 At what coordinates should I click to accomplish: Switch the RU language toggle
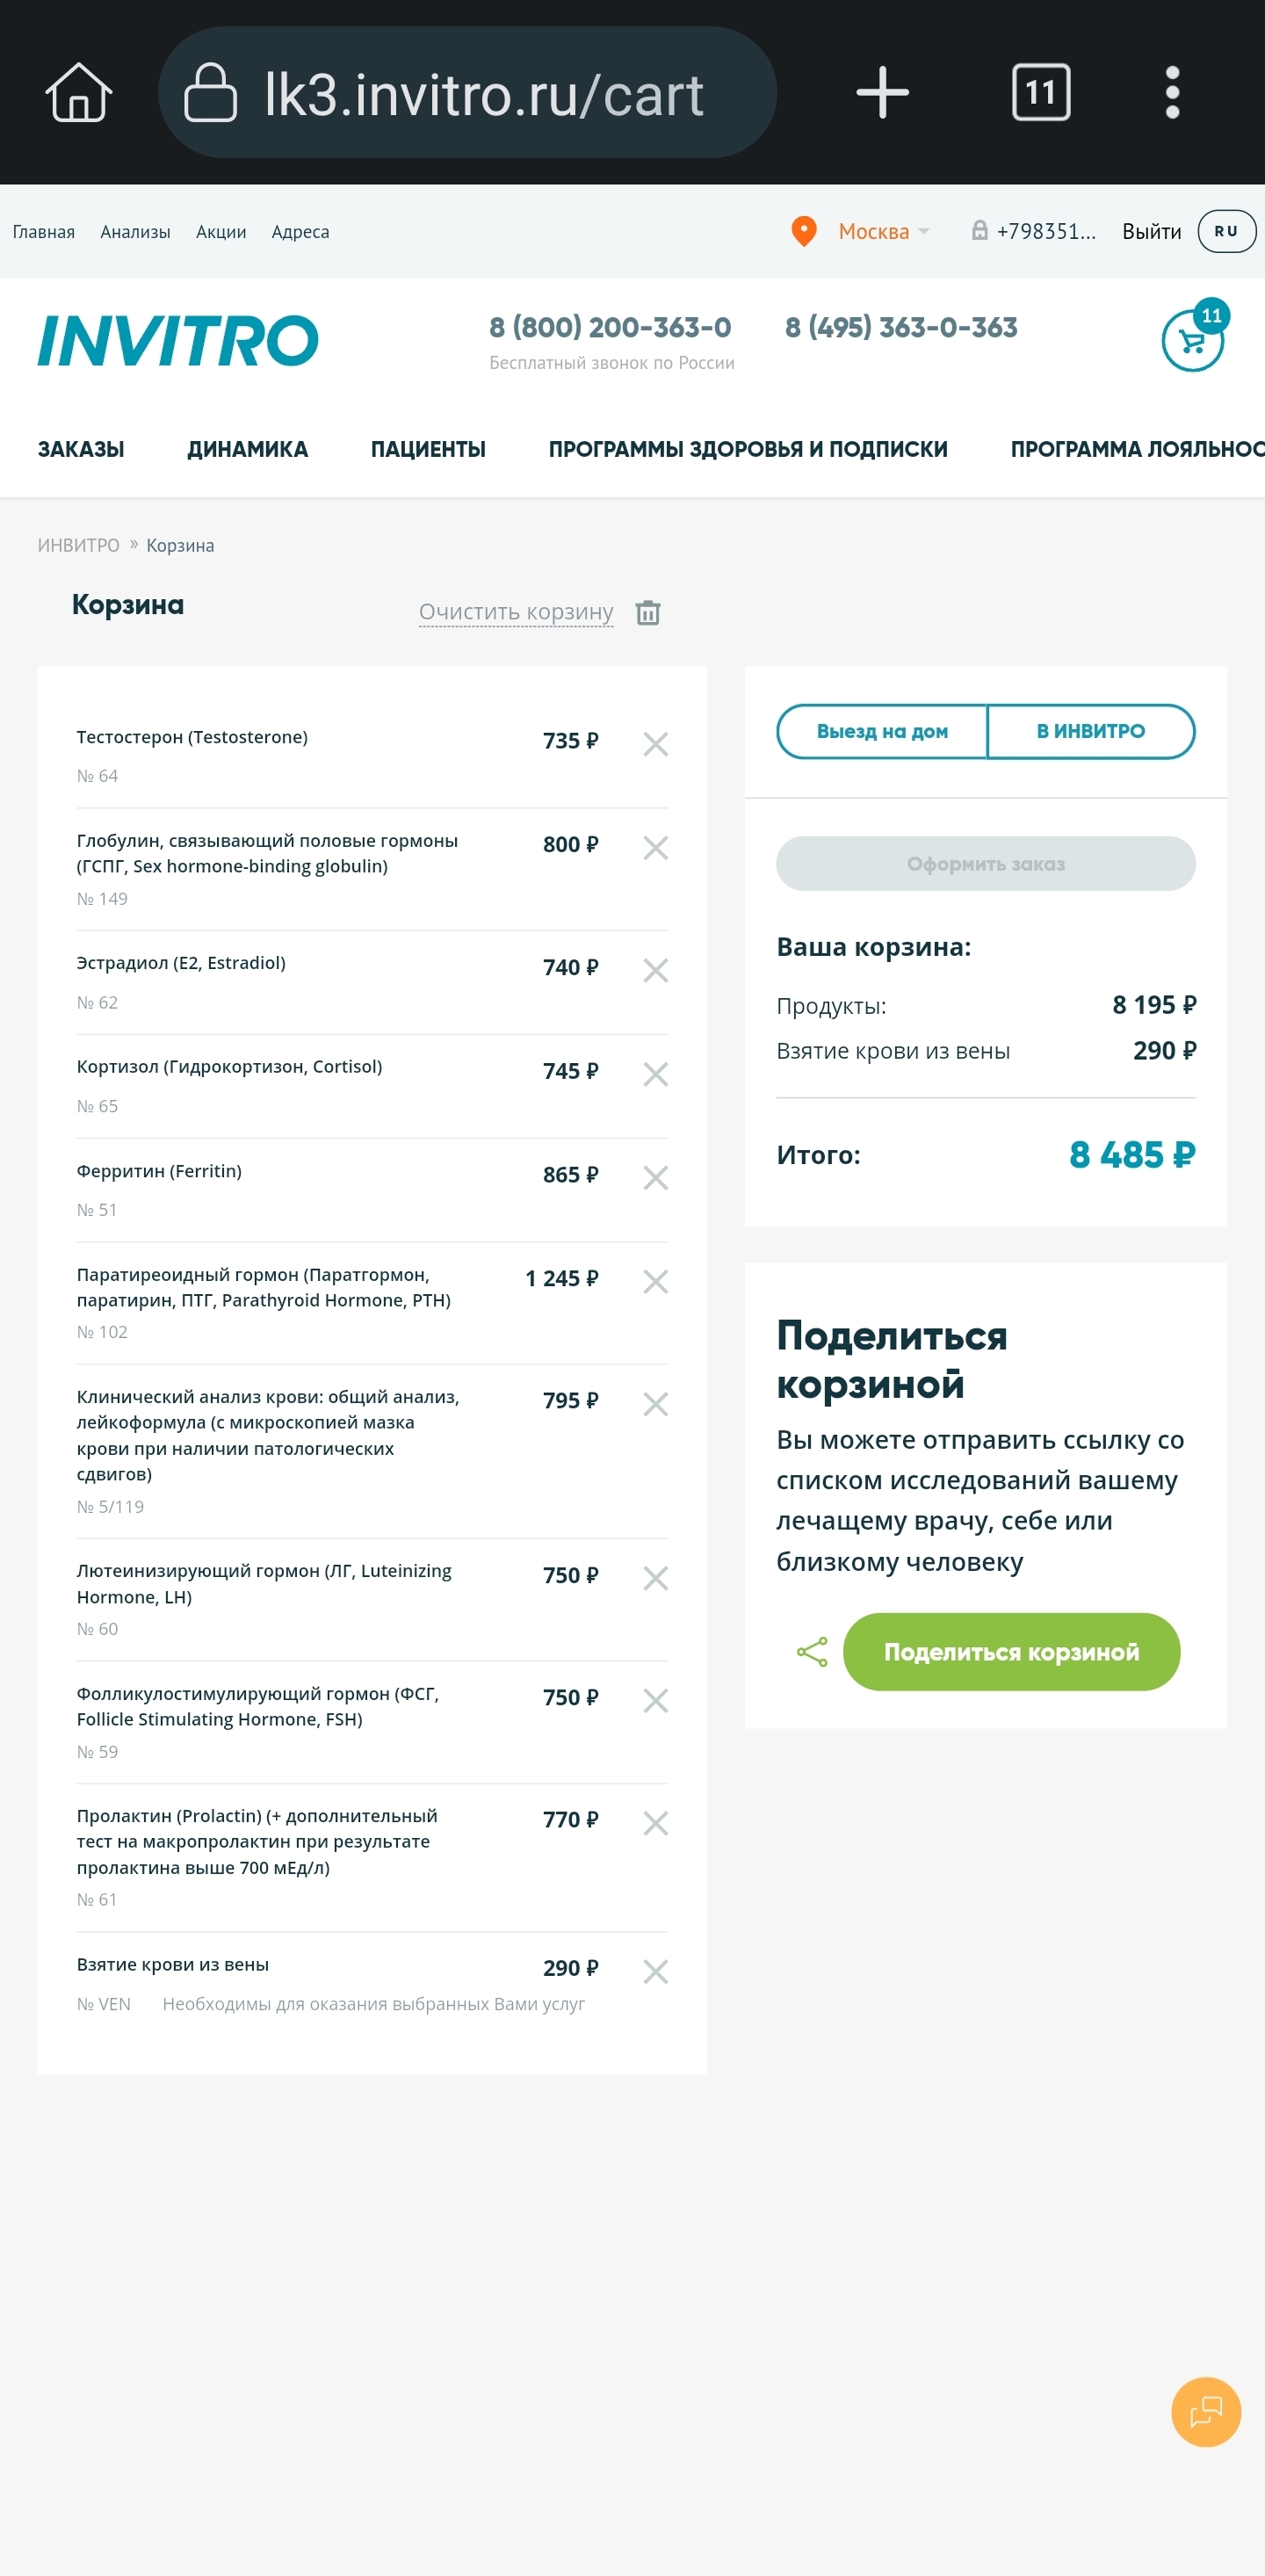(x=1226, y=231)
